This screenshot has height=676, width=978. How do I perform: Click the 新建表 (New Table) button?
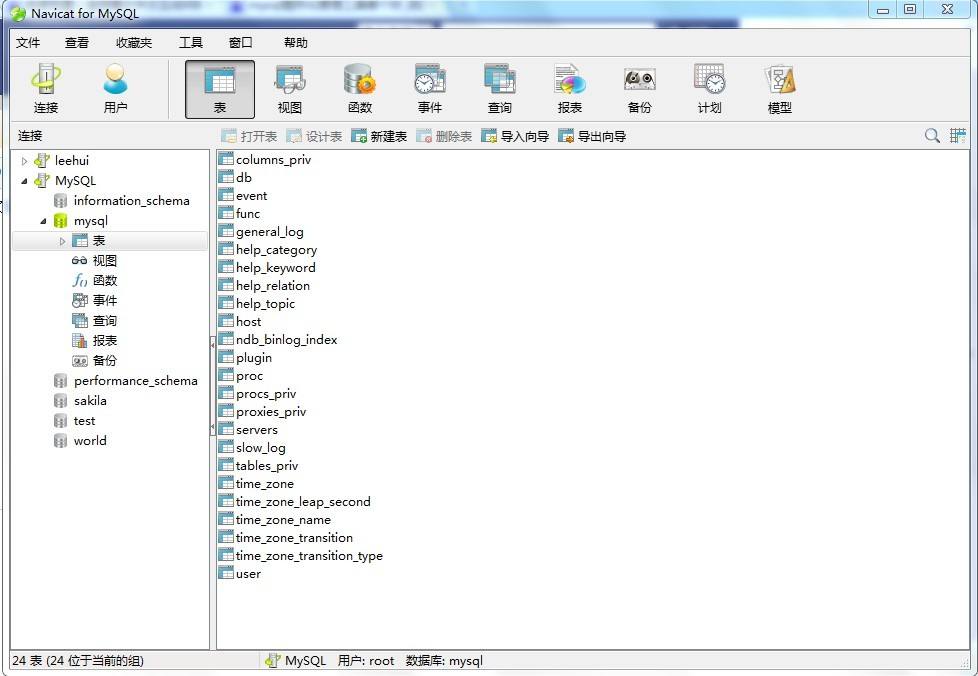click(379, 136)
